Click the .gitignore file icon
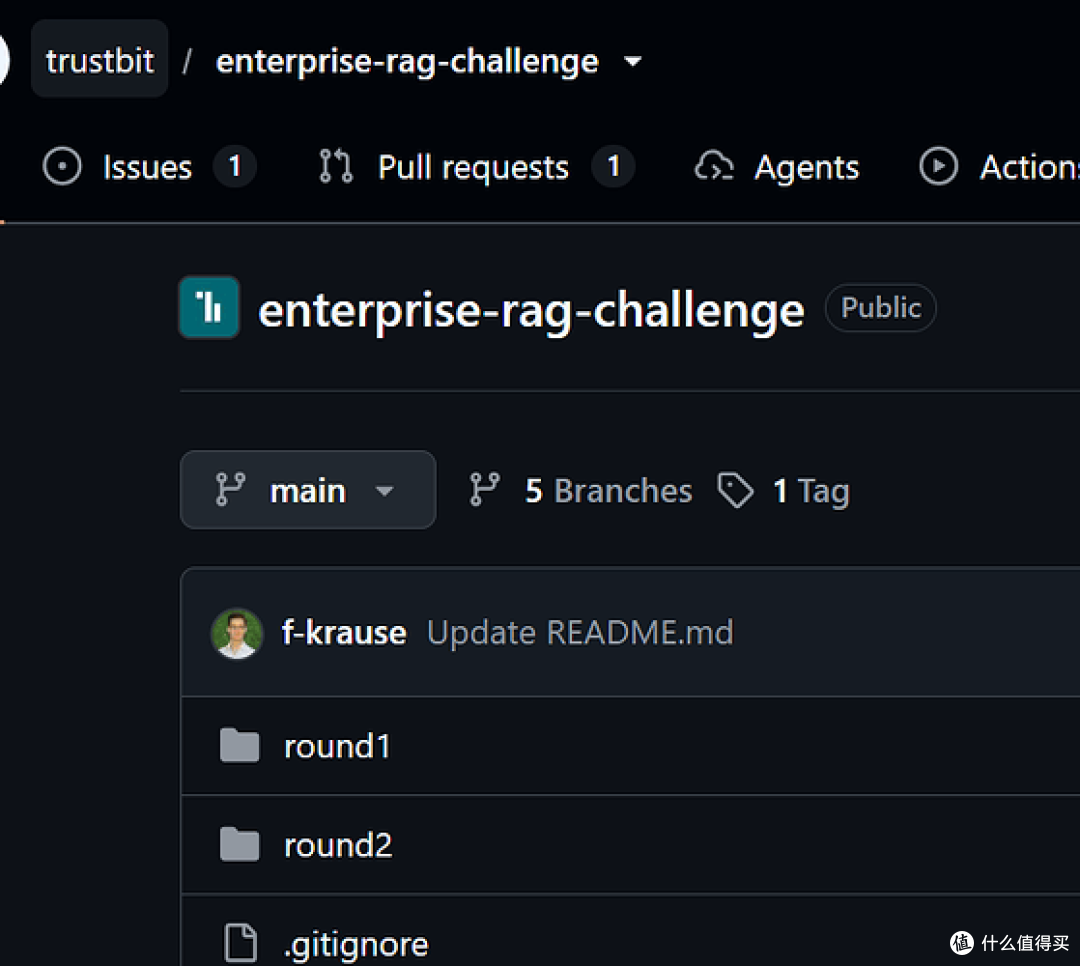 tap(240, 942)
